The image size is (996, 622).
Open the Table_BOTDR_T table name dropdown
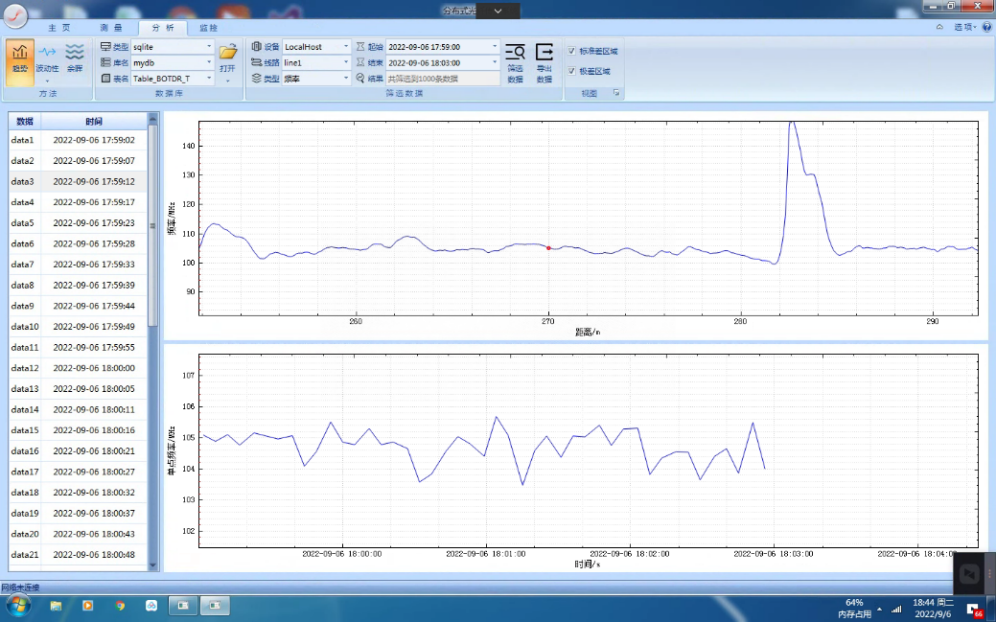click(x=209, y=78)
